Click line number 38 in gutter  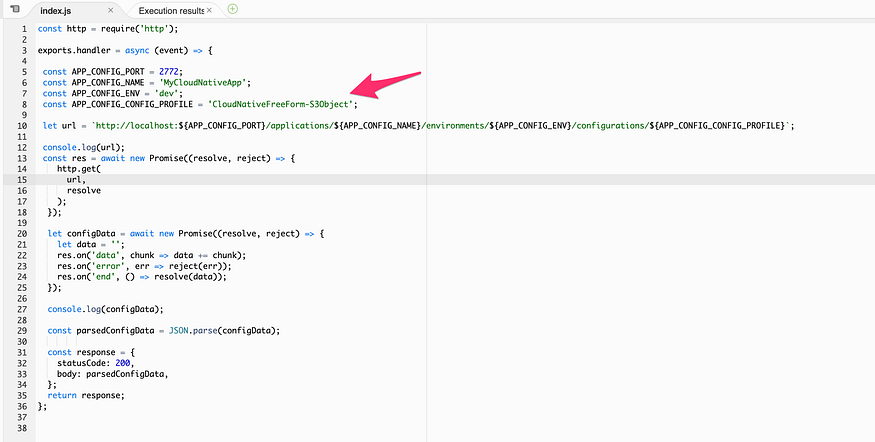[22, 427]
